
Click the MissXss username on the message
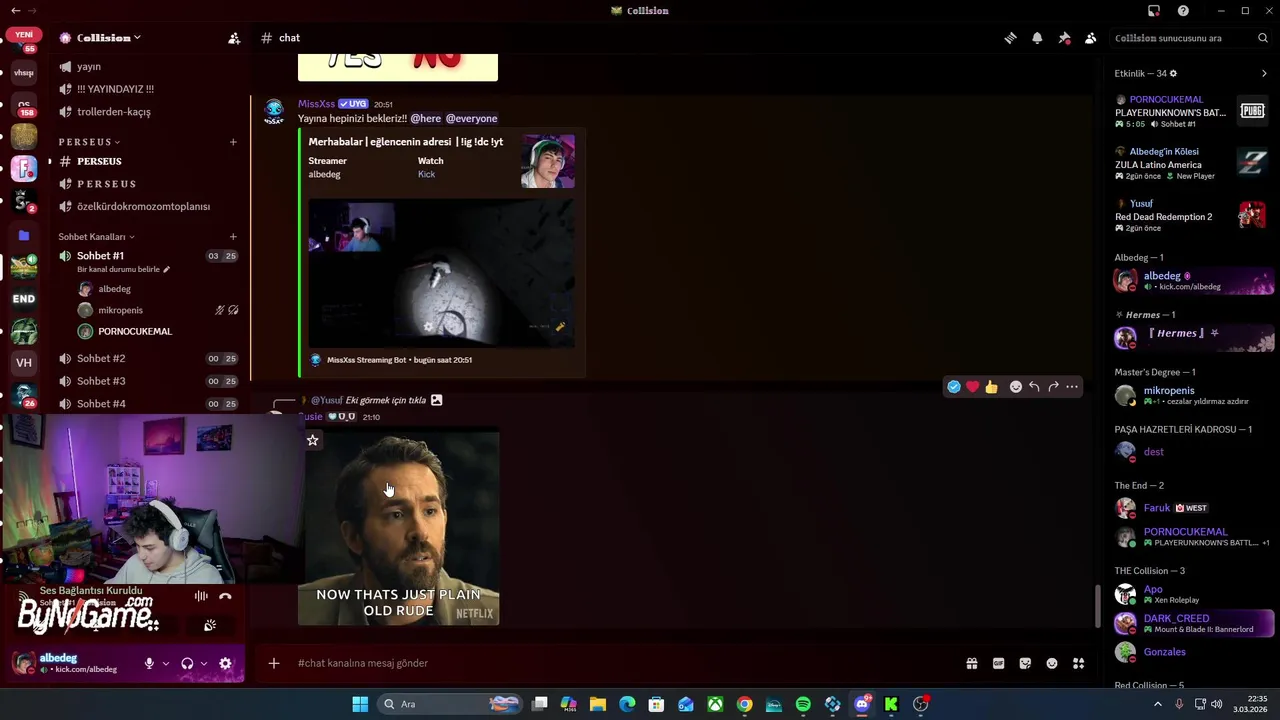click(316, 104)
